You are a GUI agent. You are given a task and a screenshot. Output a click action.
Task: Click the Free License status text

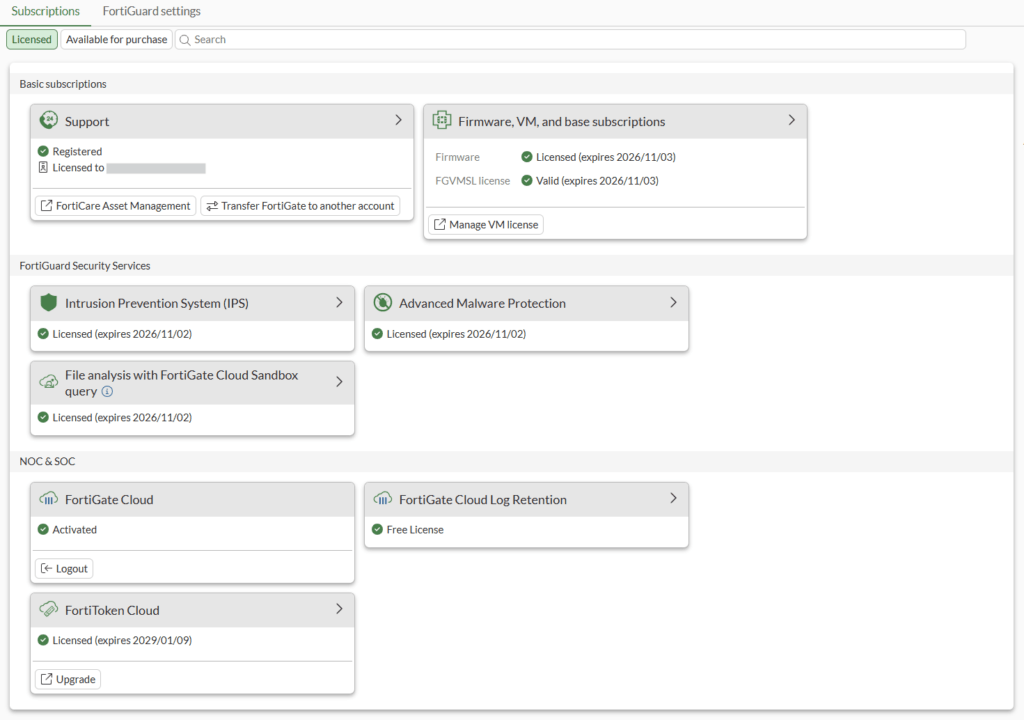tap(415, 529)
